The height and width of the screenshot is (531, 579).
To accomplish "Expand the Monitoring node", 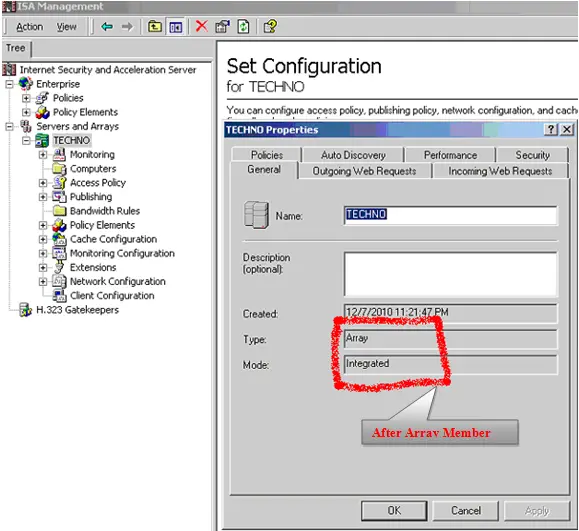I will point(43,155).
